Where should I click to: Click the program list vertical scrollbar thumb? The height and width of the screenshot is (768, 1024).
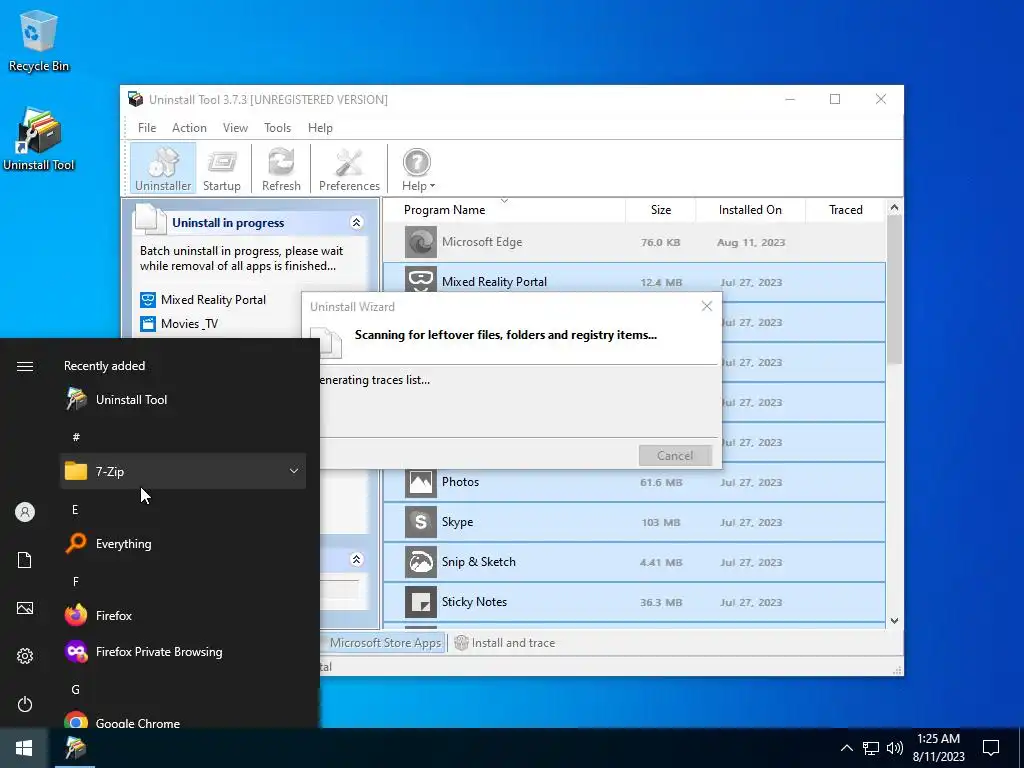click(895, 289)
